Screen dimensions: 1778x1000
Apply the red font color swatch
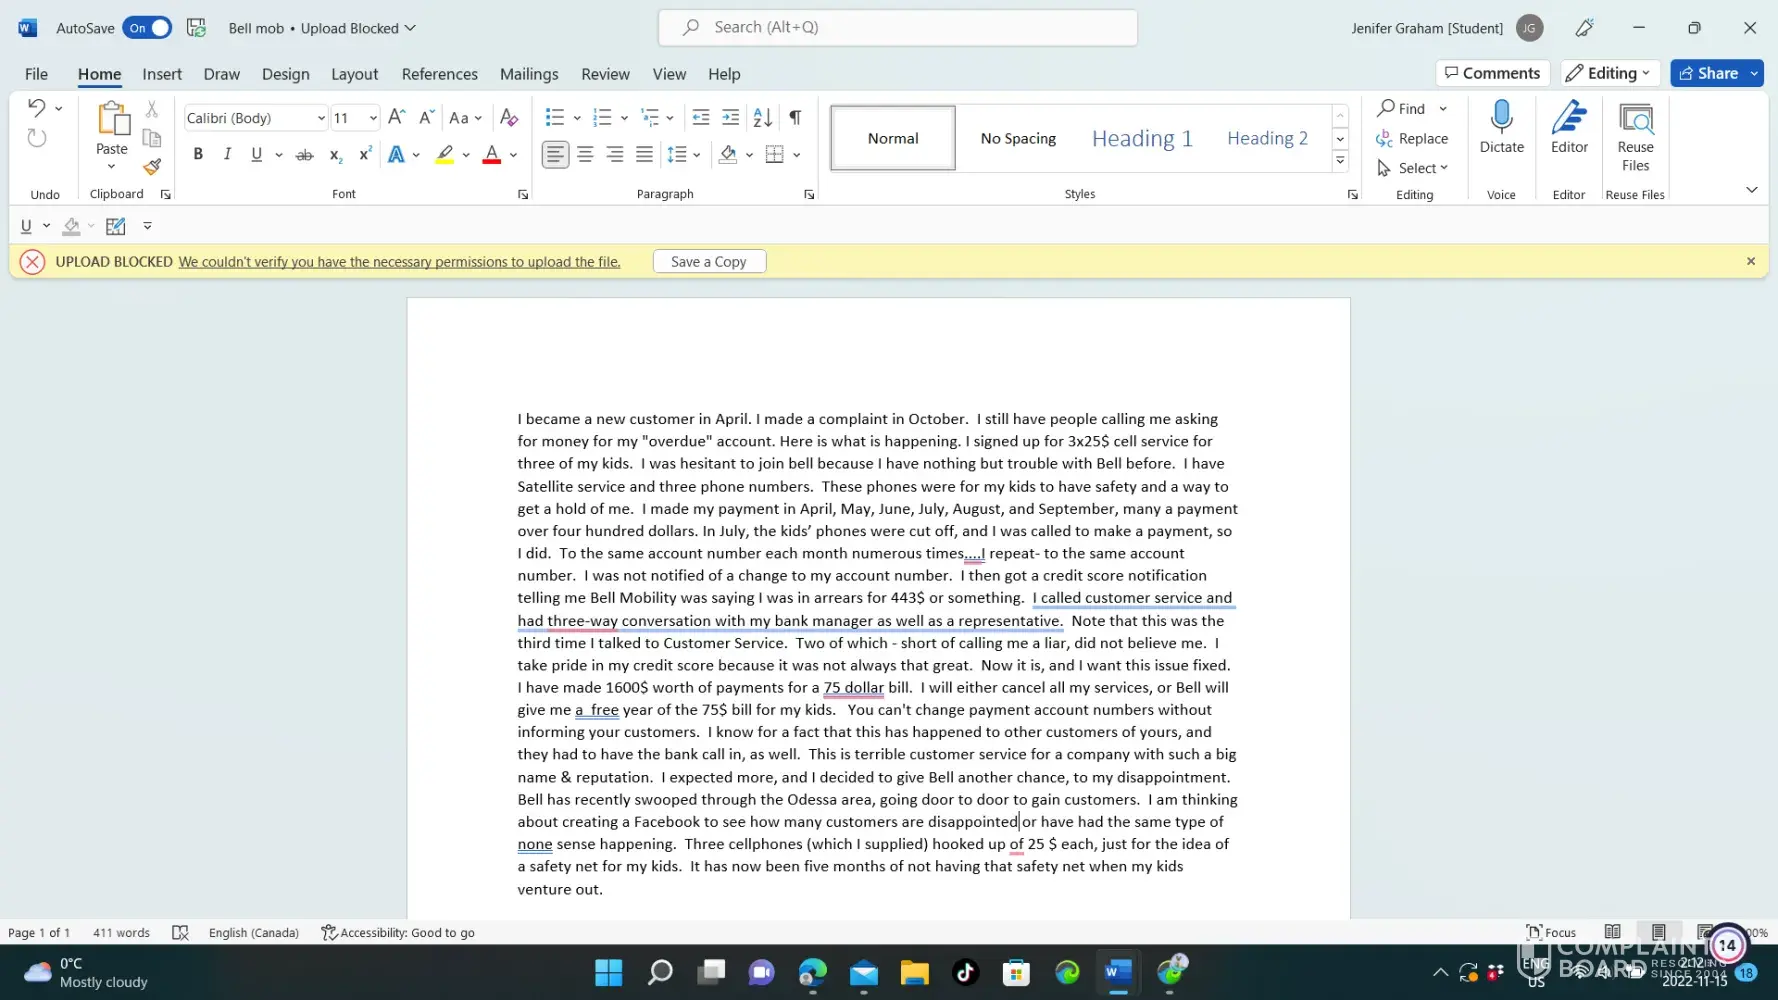click(491, 155)
